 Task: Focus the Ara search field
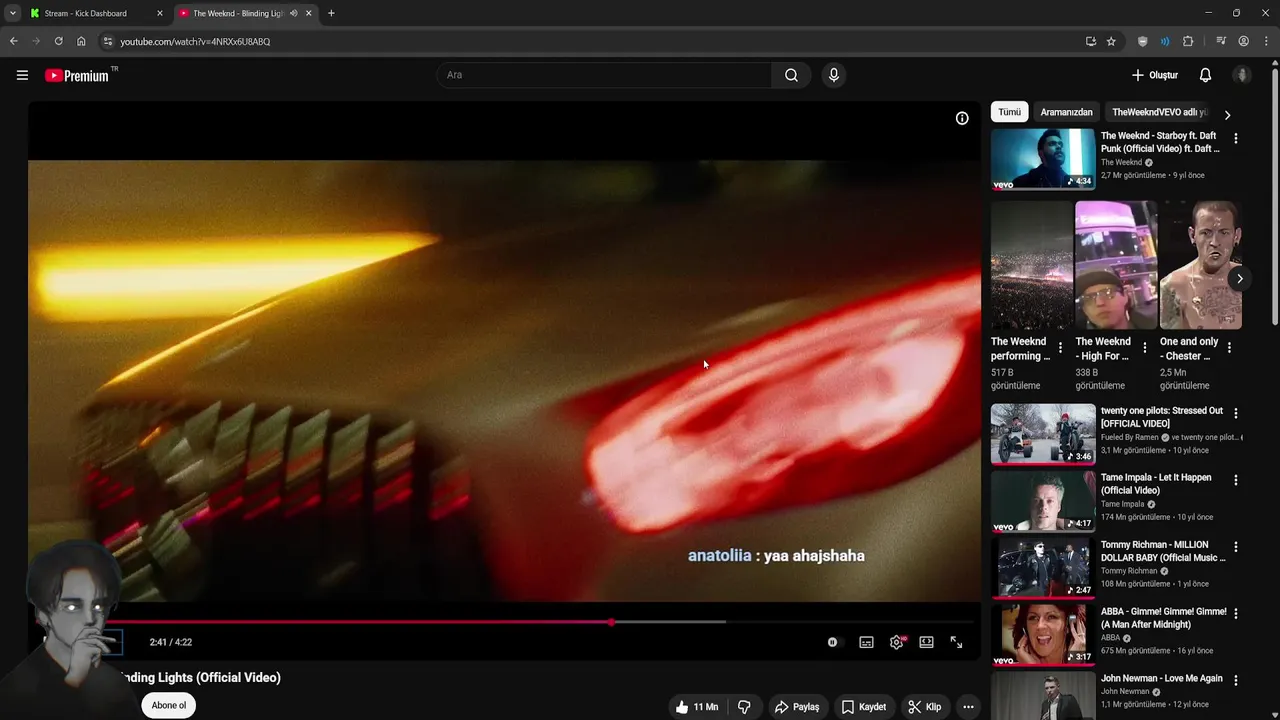pyautogui.click(x=604, y=75)
